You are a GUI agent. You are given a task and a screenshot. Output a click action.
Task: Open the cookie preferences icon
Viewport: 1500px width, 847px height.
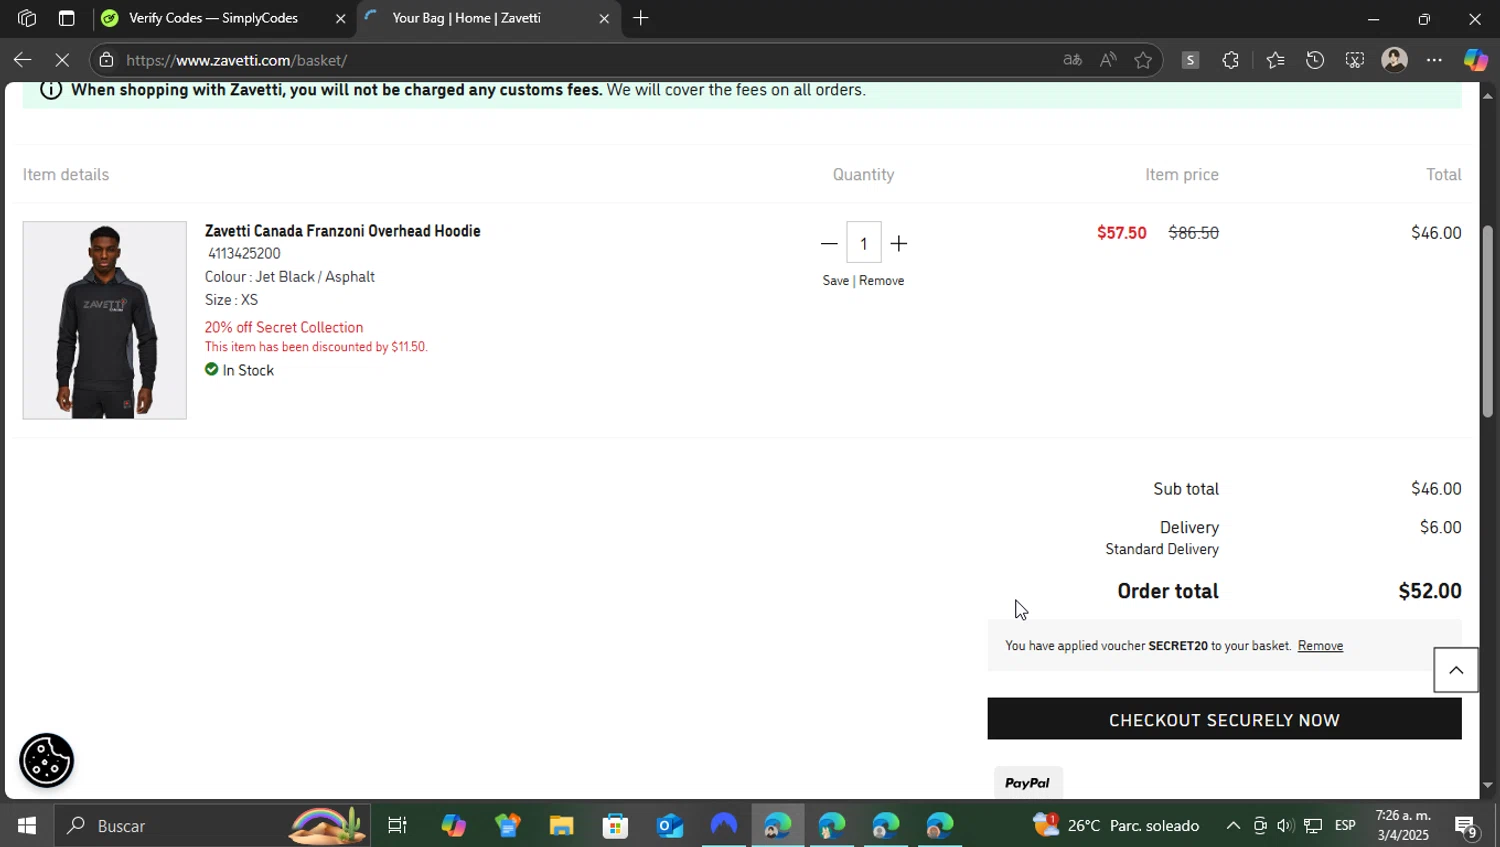(46, 760)
